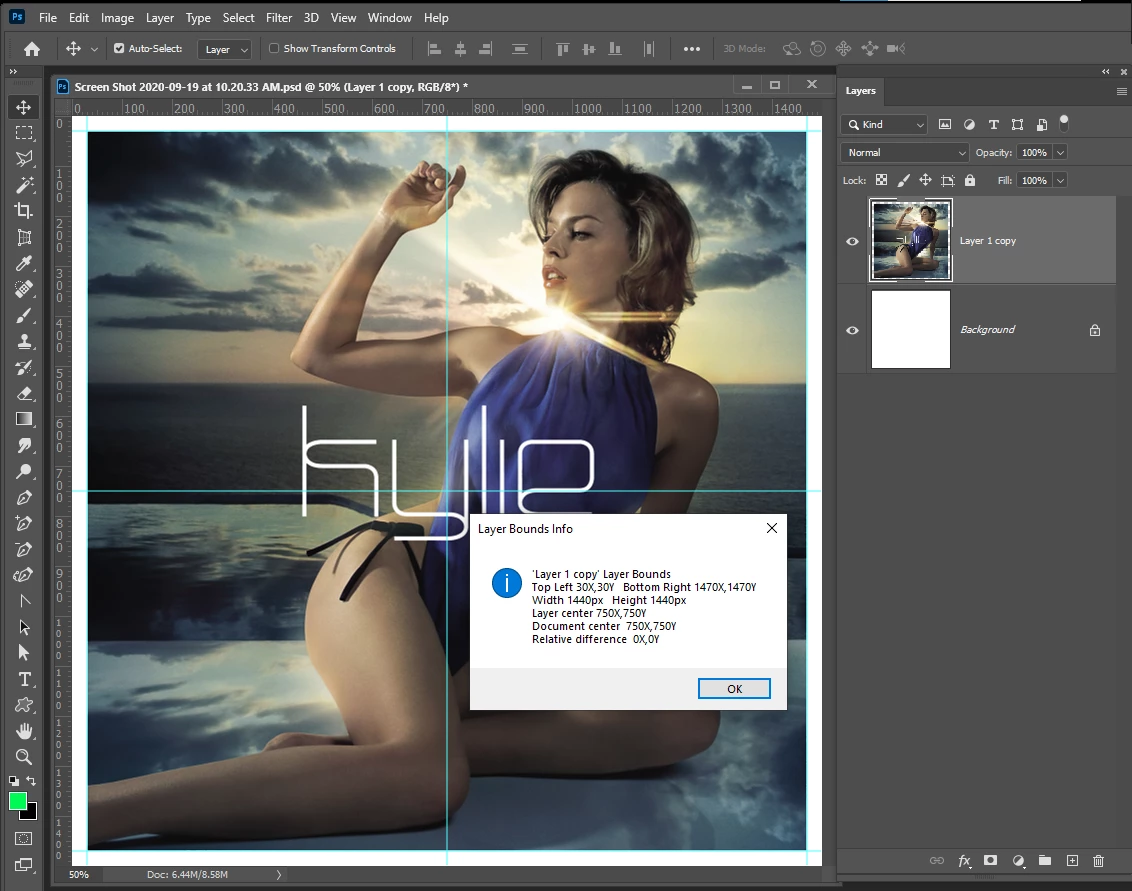Click the delete layer trash icon
Screen dimensions: 1132x891
tap(1098, 860)
